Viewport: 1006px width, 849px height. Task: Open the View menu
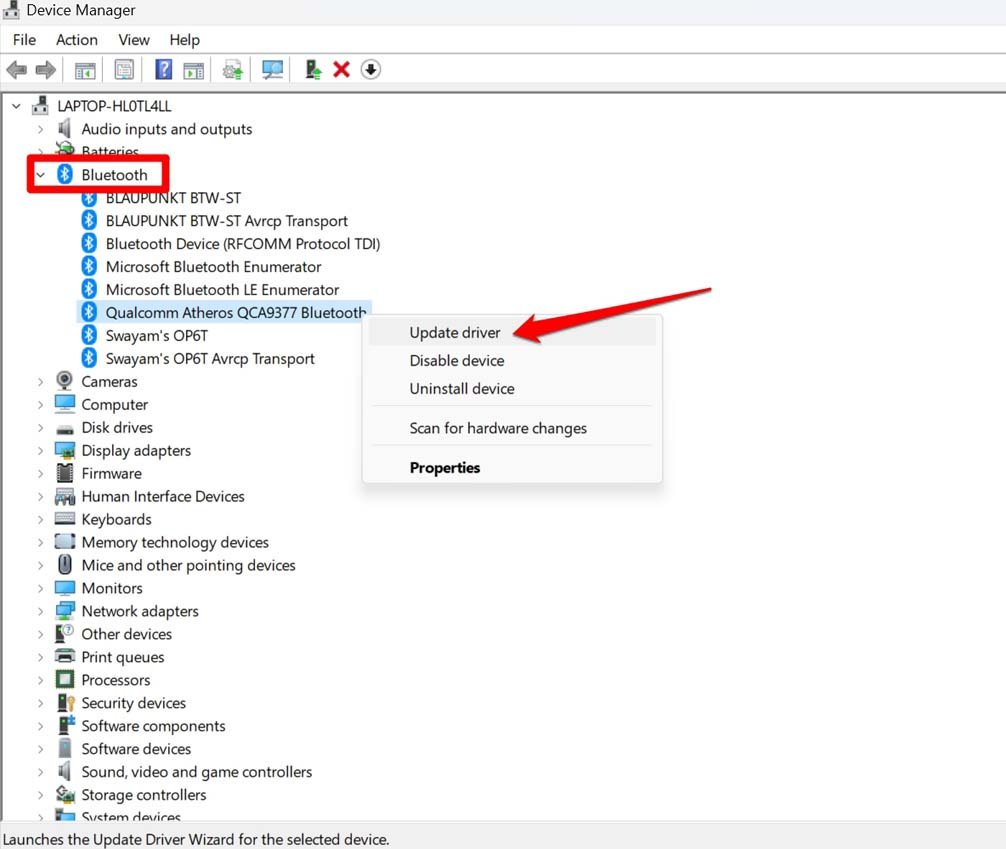pyautogui.click(x=133, y=40)
